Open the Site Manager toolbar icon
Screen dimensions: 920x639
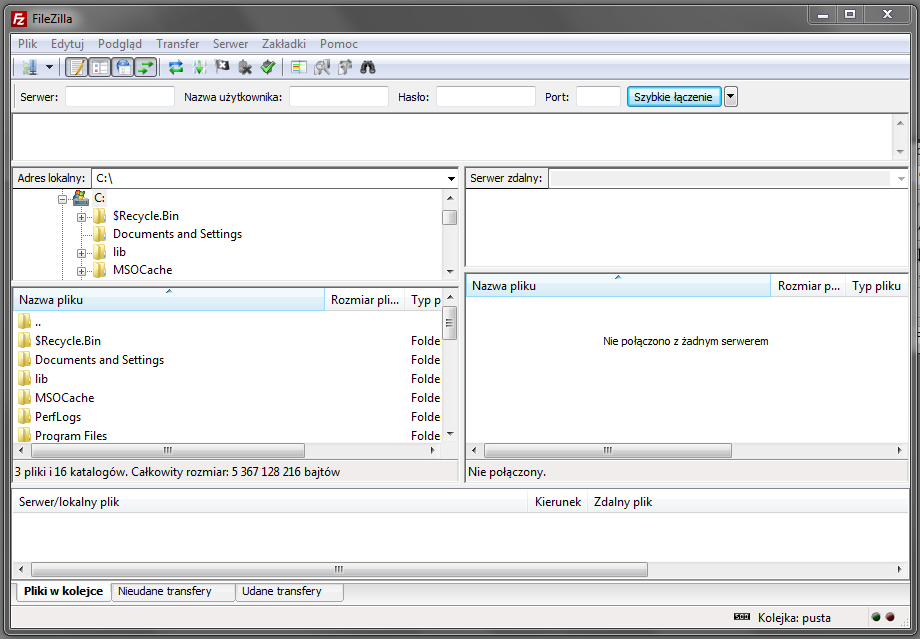pos(29,67)
